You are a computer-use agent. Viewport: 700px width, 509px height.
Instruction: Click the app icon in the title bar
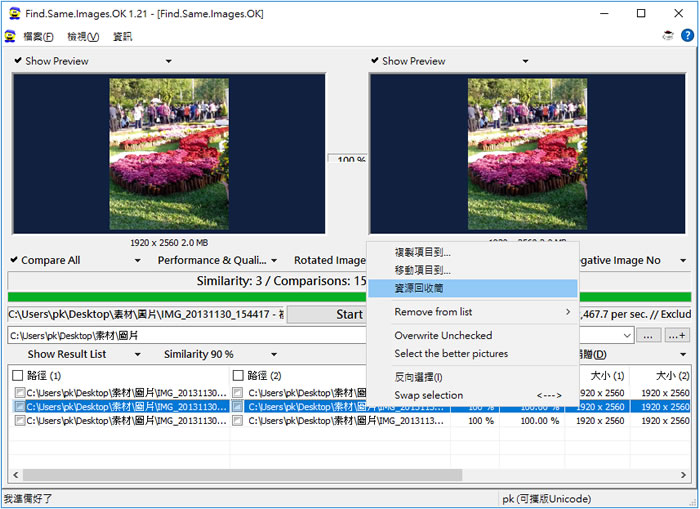tap(13, 13)
